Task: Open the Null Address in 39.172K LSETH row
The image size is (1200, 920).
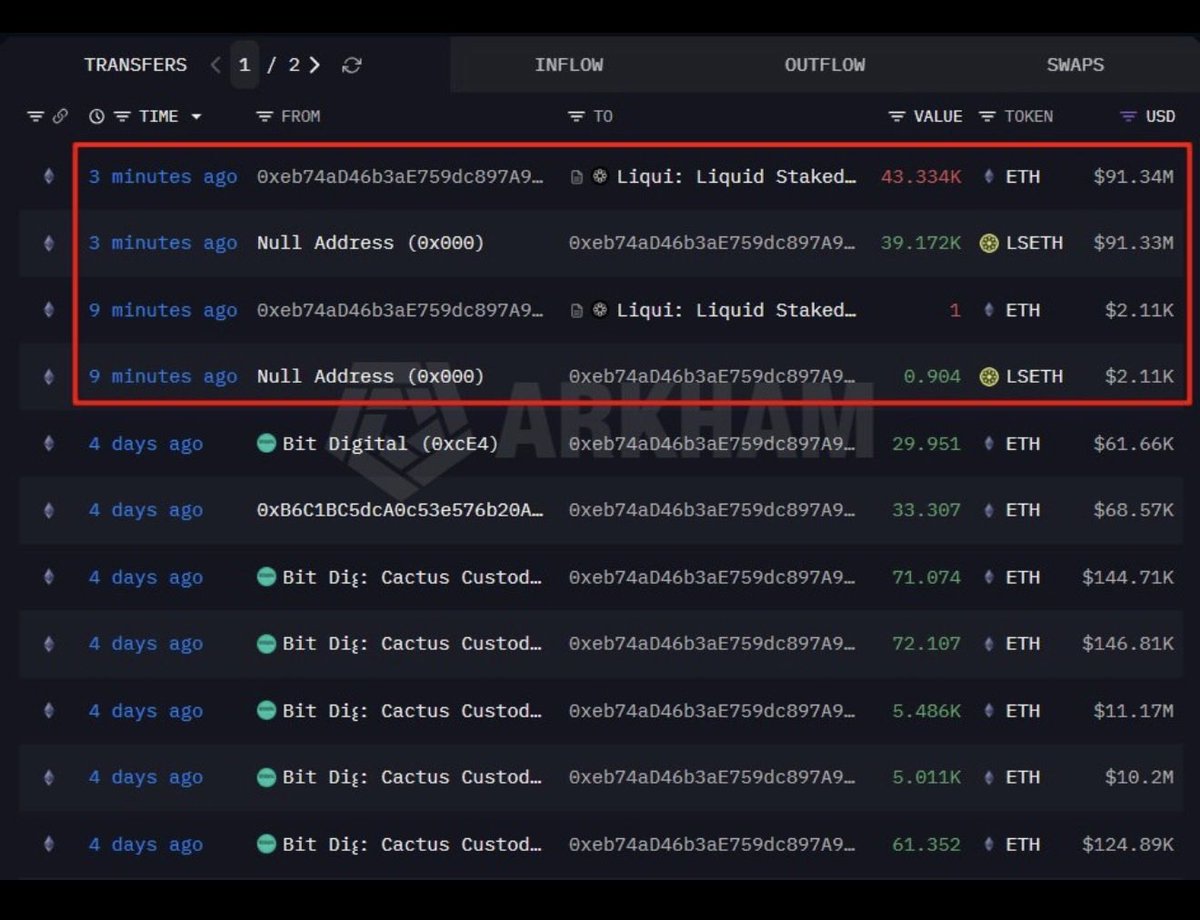Action: [370, 243]
